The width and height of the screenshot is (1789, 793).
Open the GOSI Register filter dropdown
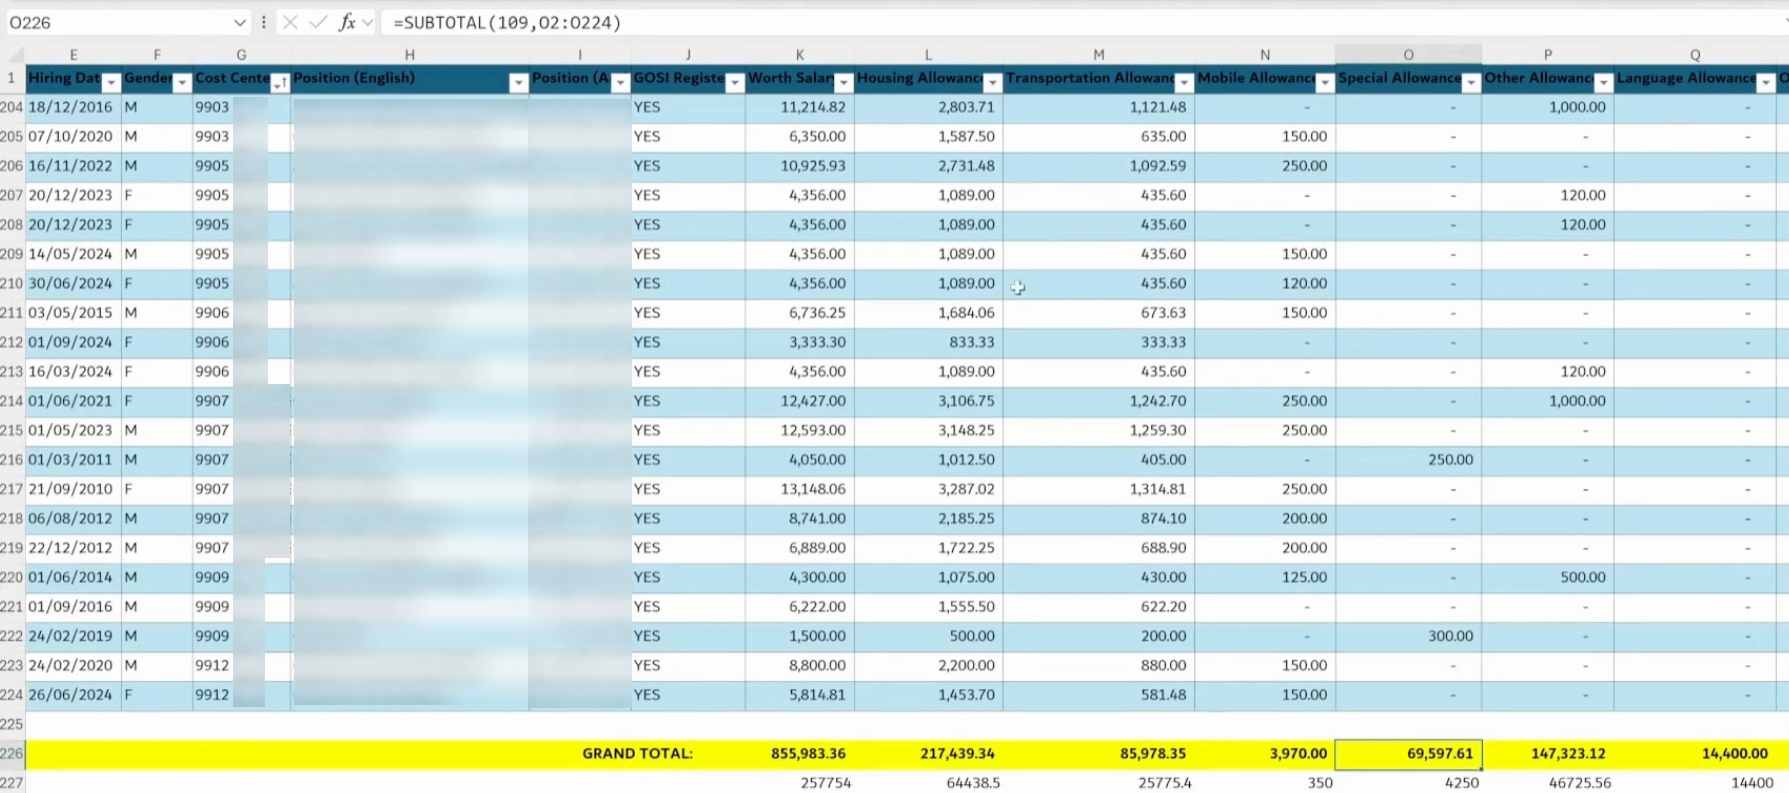(734, 83)
